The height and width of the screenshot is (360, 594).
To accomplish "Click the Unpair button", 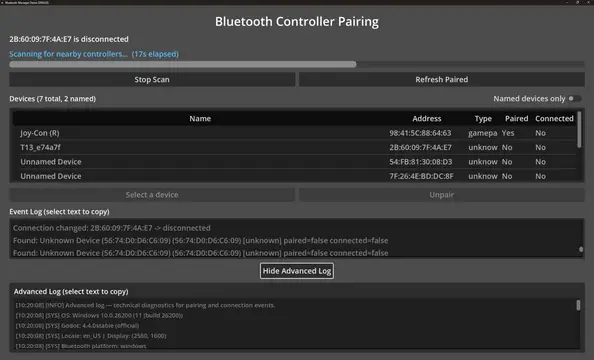I will (x=442, y=195).
